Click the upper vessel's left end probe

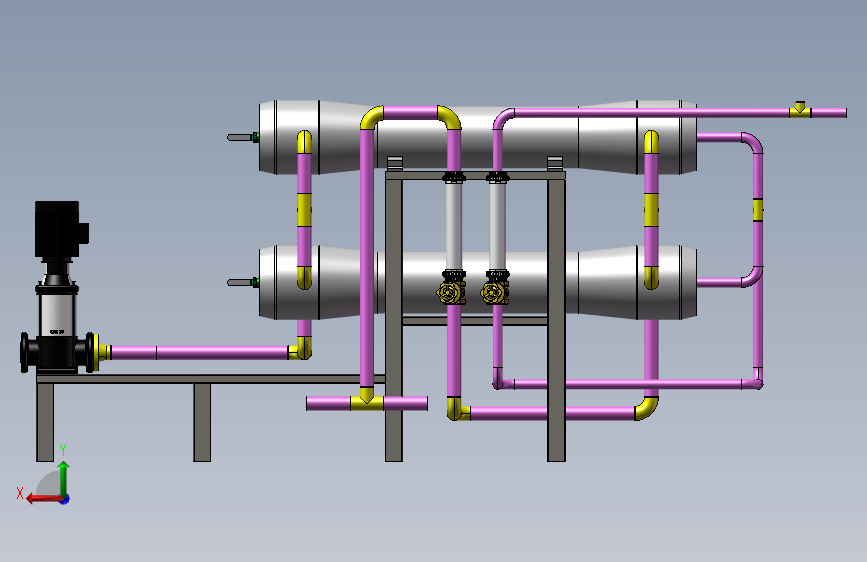coord(243,137)
